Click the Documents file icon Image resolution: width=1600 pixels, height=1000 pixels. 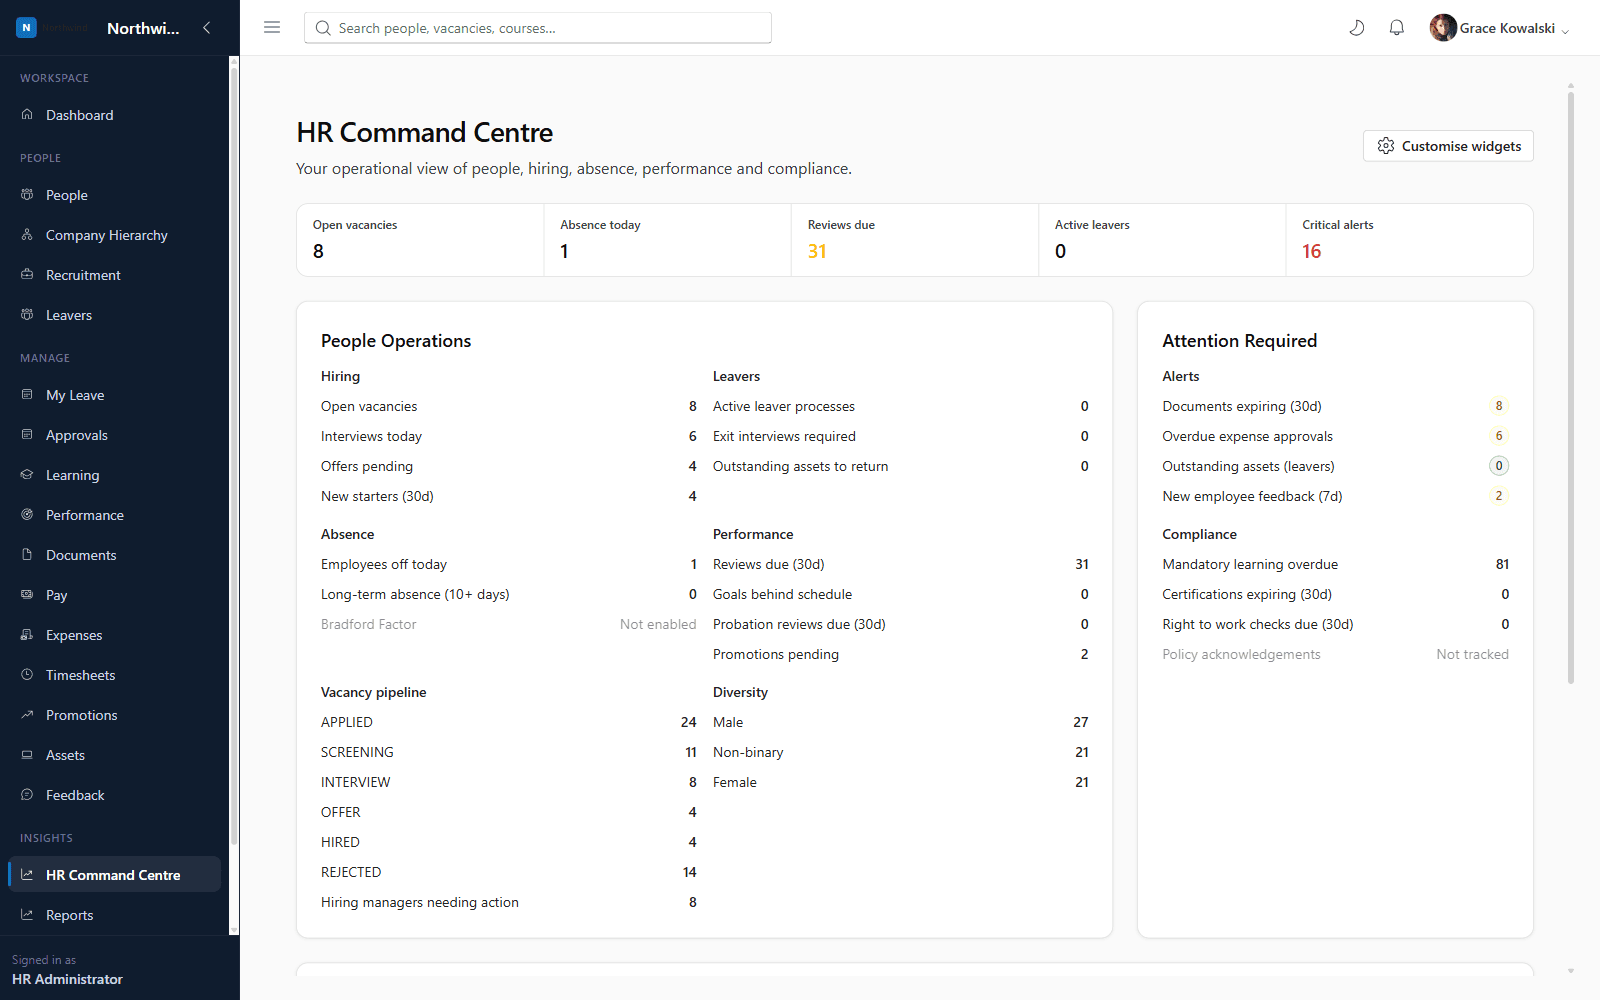coord(27,555)
